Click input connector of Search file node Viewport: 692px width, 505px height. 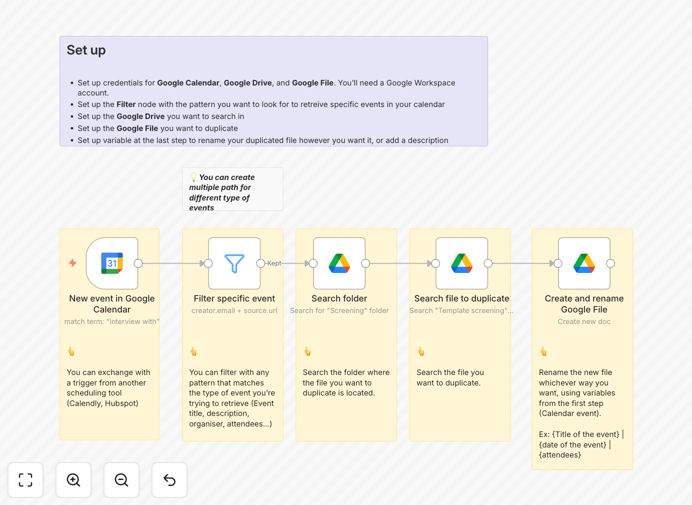[x=436, y=264]
